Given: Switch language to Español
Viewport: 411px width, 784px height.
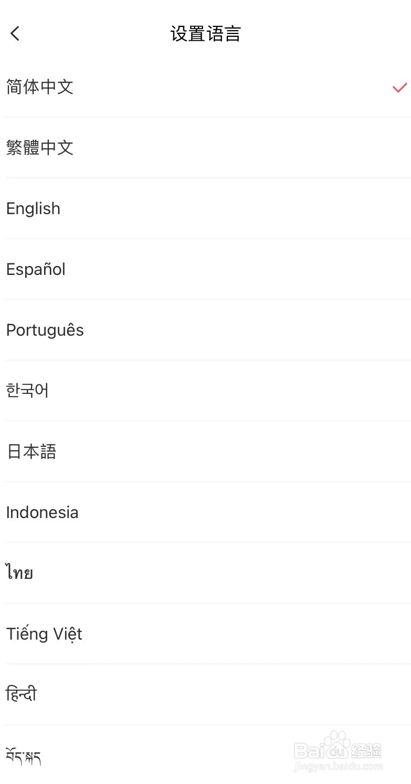Looking at the screenshot, I should [206, 269].
